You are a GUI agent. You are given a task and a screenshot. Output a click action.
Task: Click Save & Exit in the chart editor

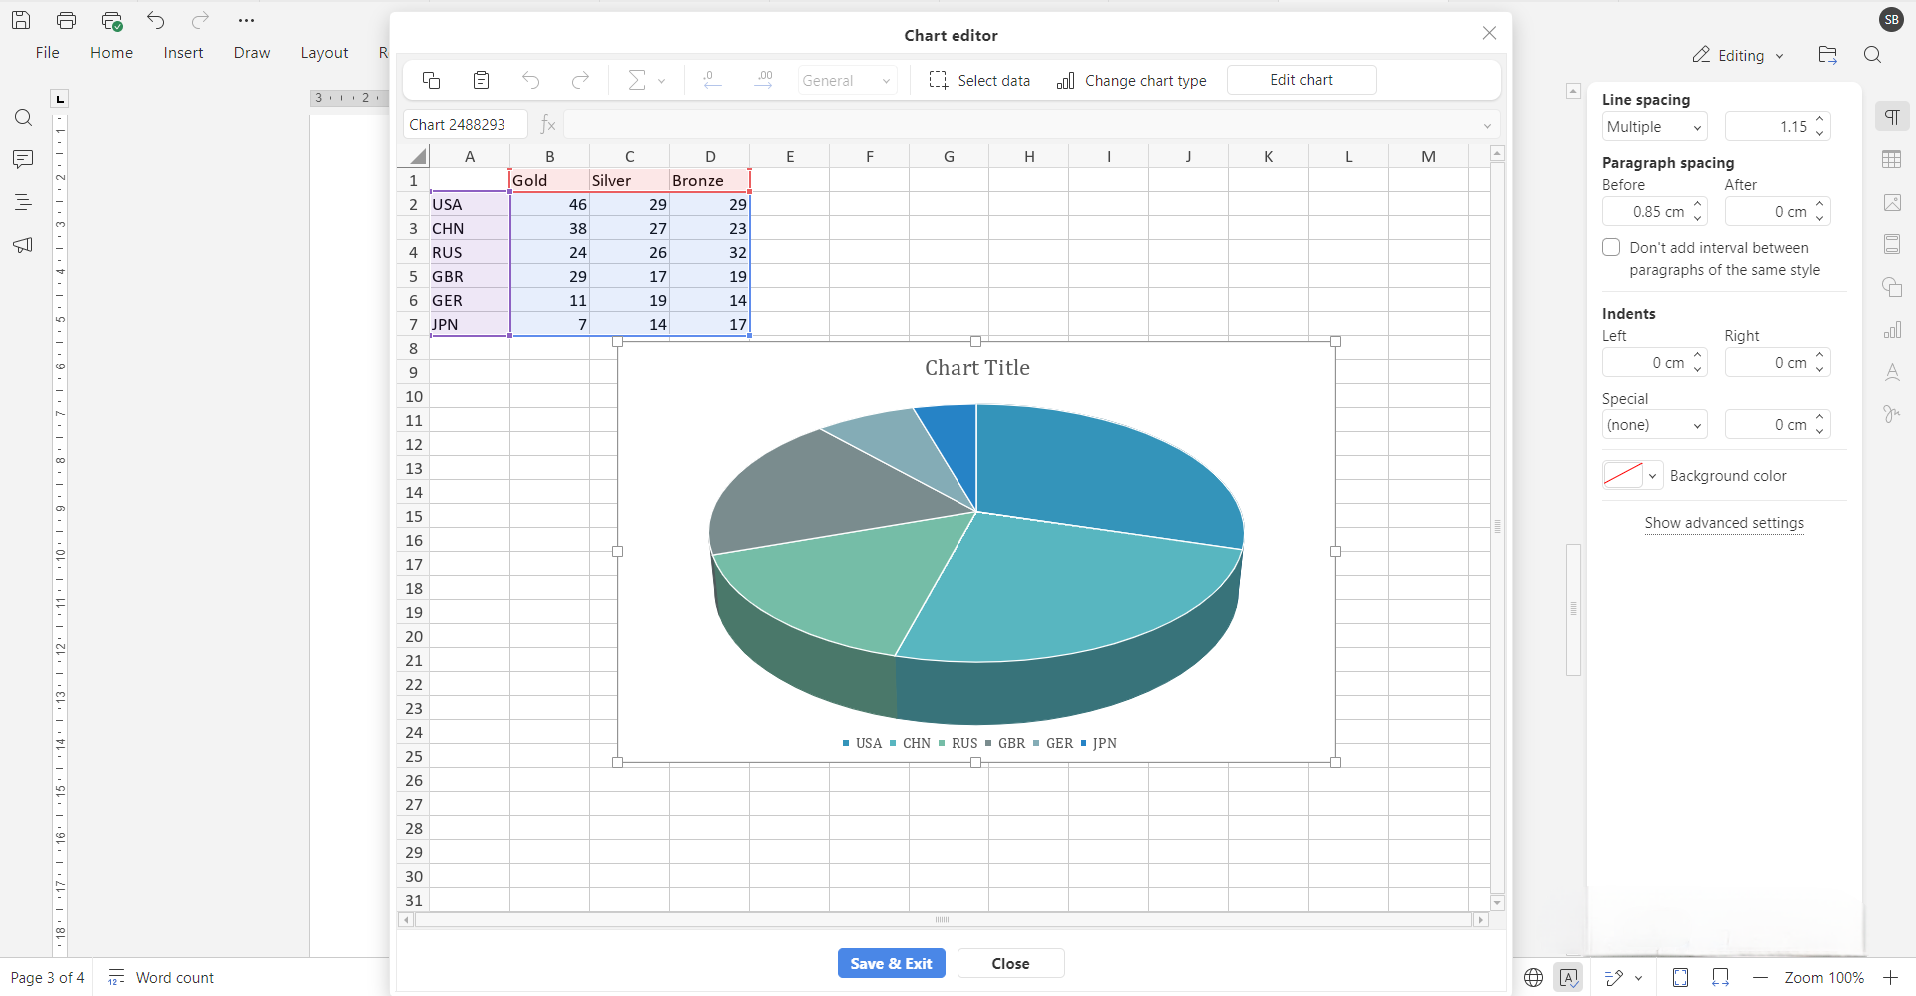(890, 963)
